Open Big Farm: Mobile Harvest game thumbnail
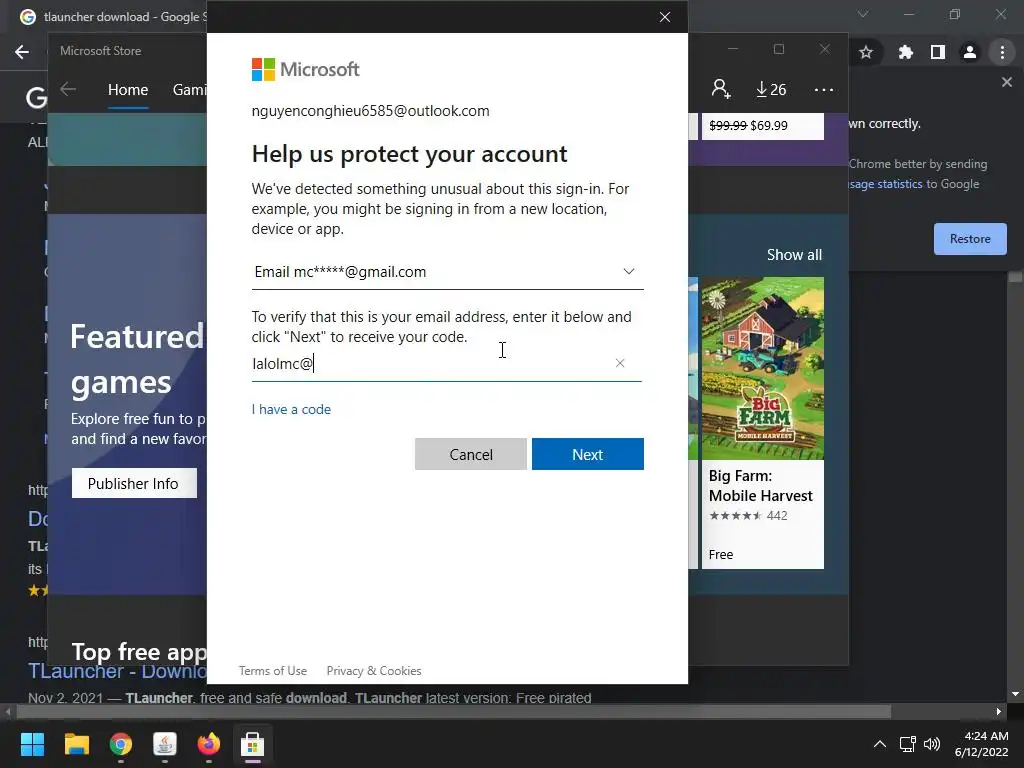The height and width of the screenshot is (768, 1024). (x=763, y=368)
